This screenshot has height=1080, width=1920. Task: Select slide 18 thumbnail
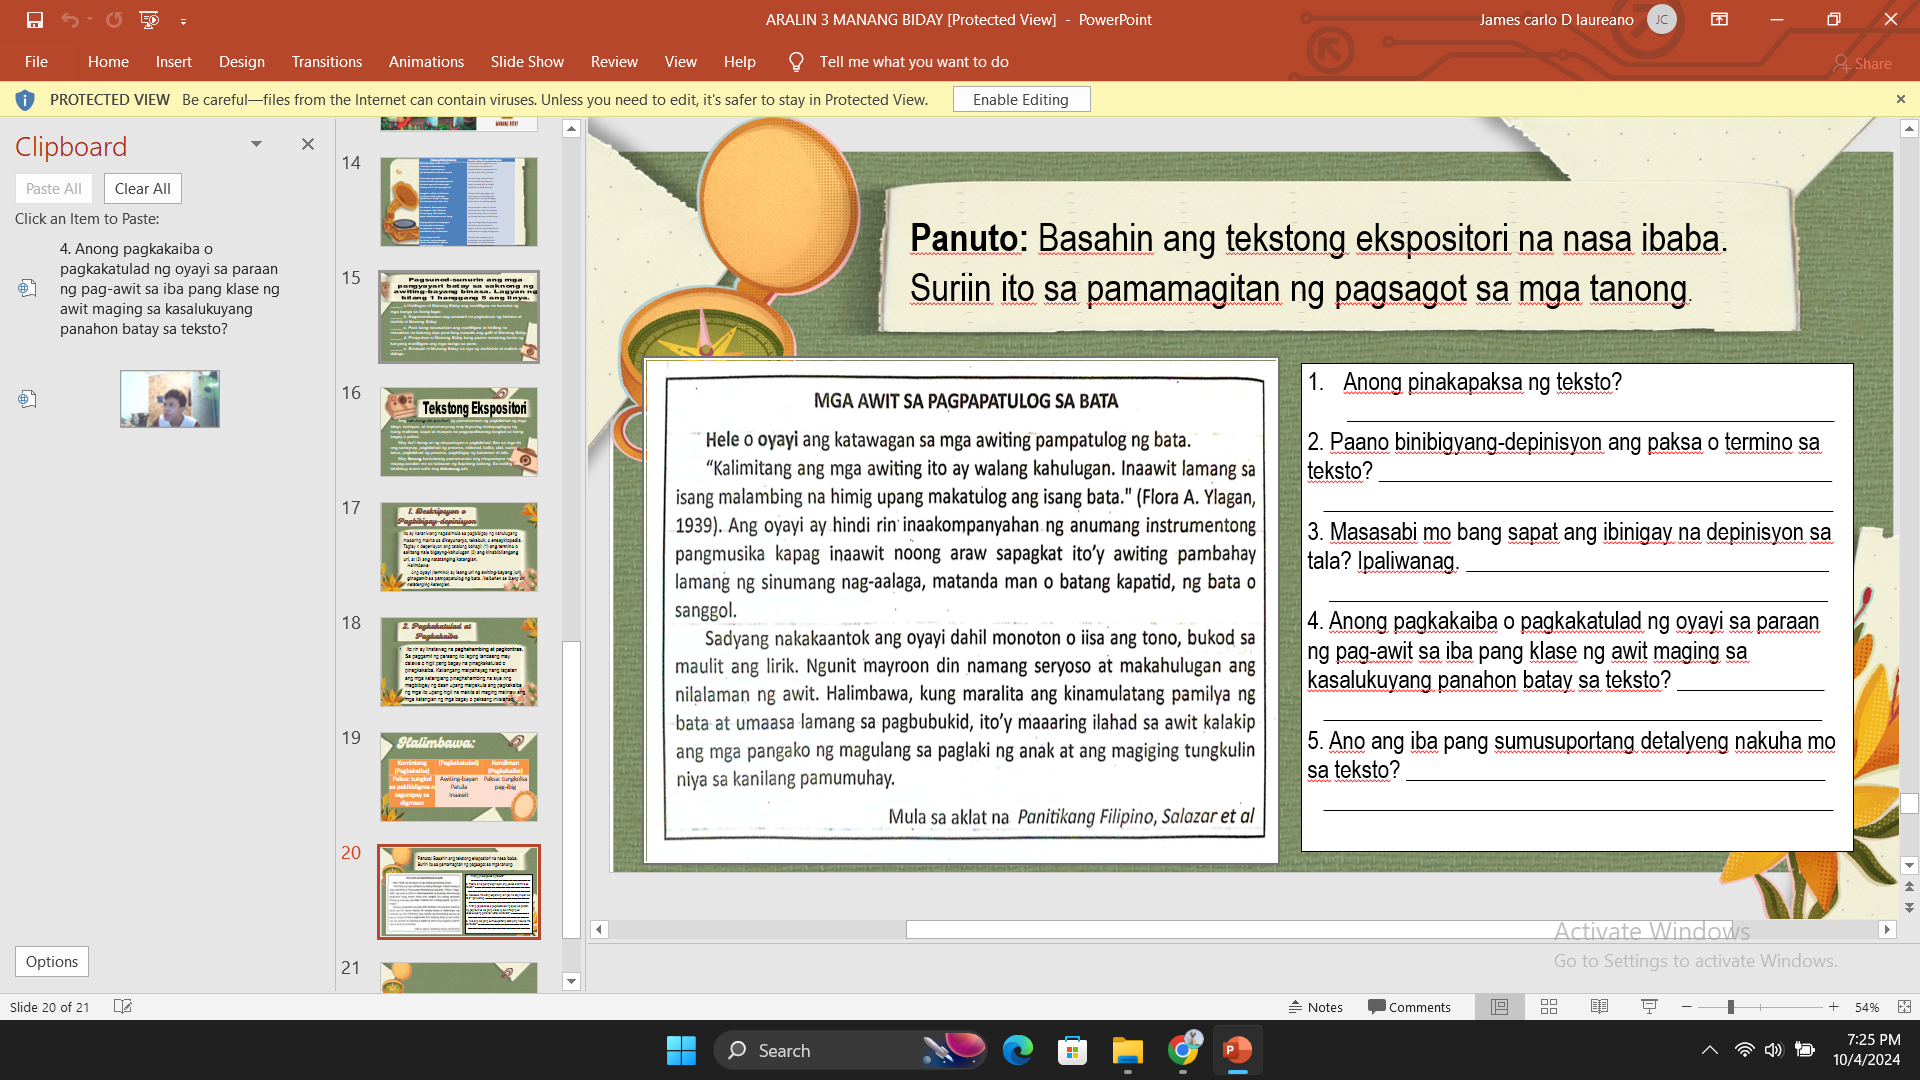coord(459,661)
